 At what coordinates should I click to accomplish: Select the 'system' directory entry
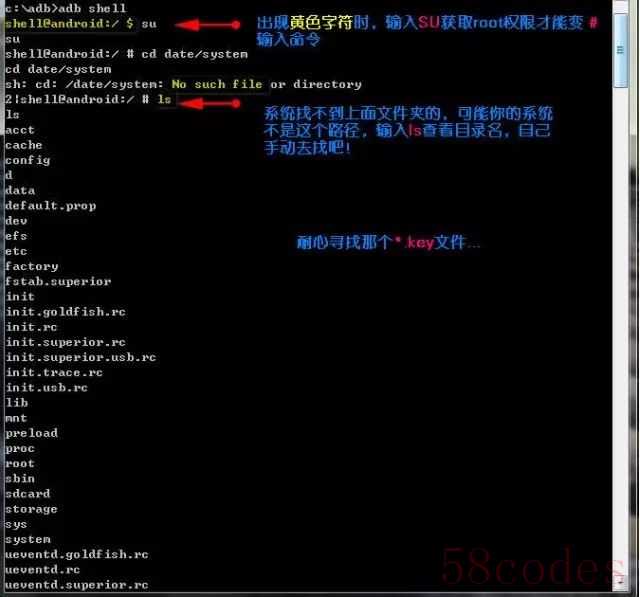tap(27, 539)
